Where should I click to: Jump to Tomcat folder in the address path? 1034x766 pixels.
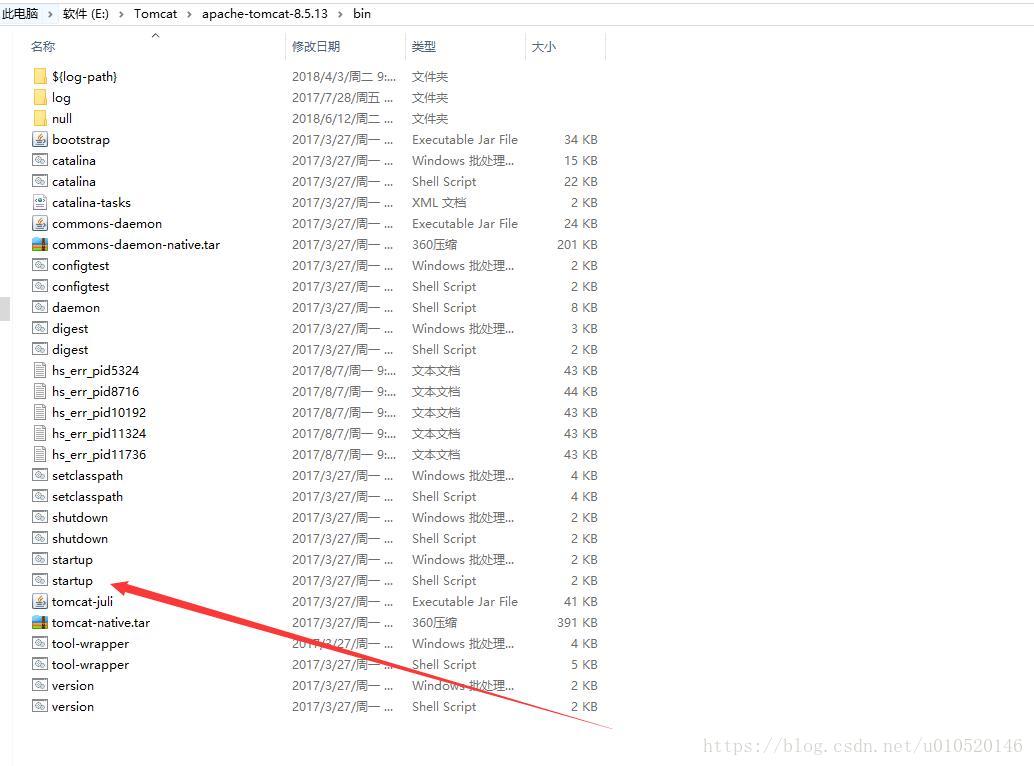click(x=156, y=14)
